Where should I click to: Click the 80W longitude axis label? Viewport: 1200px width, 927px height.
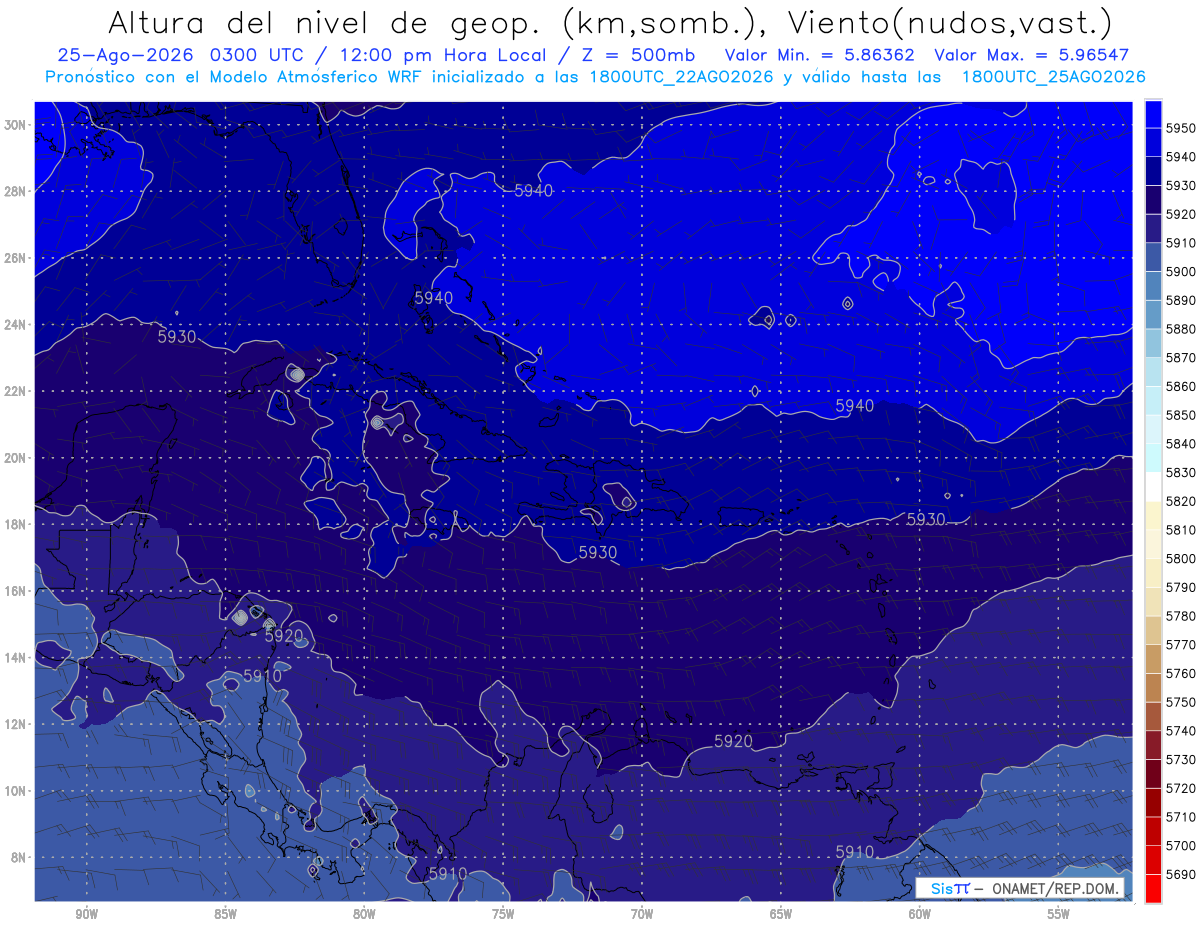pos(364,914)
